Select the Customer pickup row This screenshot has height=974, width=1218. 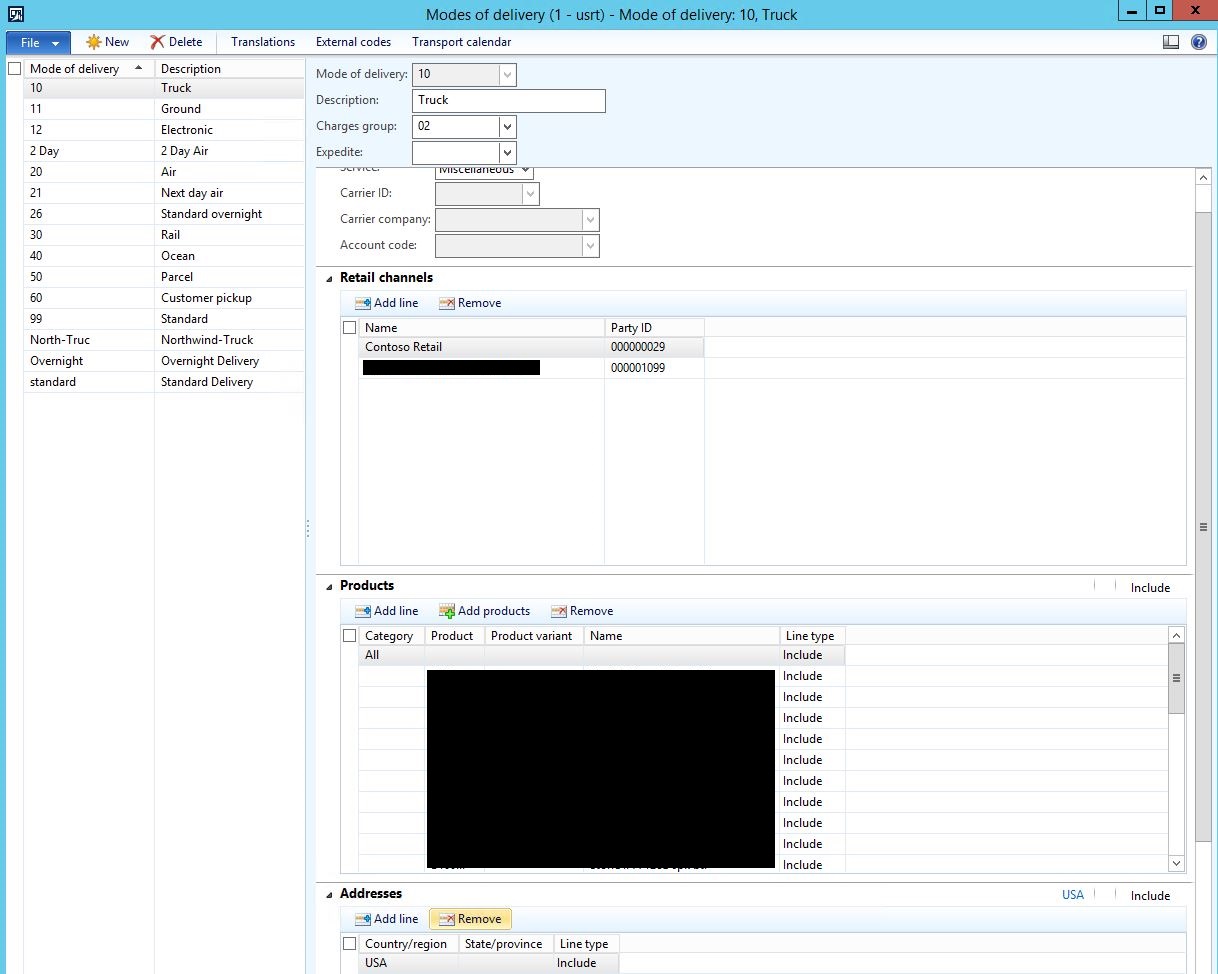coord(164,298)
